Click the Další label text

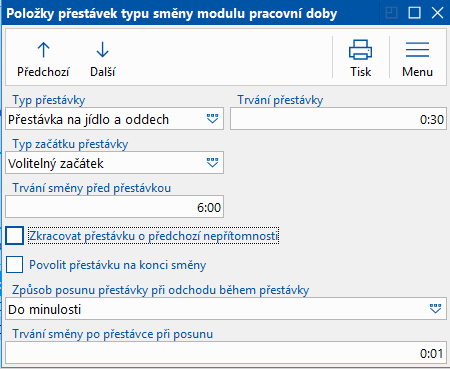click(x=103, y=72)
